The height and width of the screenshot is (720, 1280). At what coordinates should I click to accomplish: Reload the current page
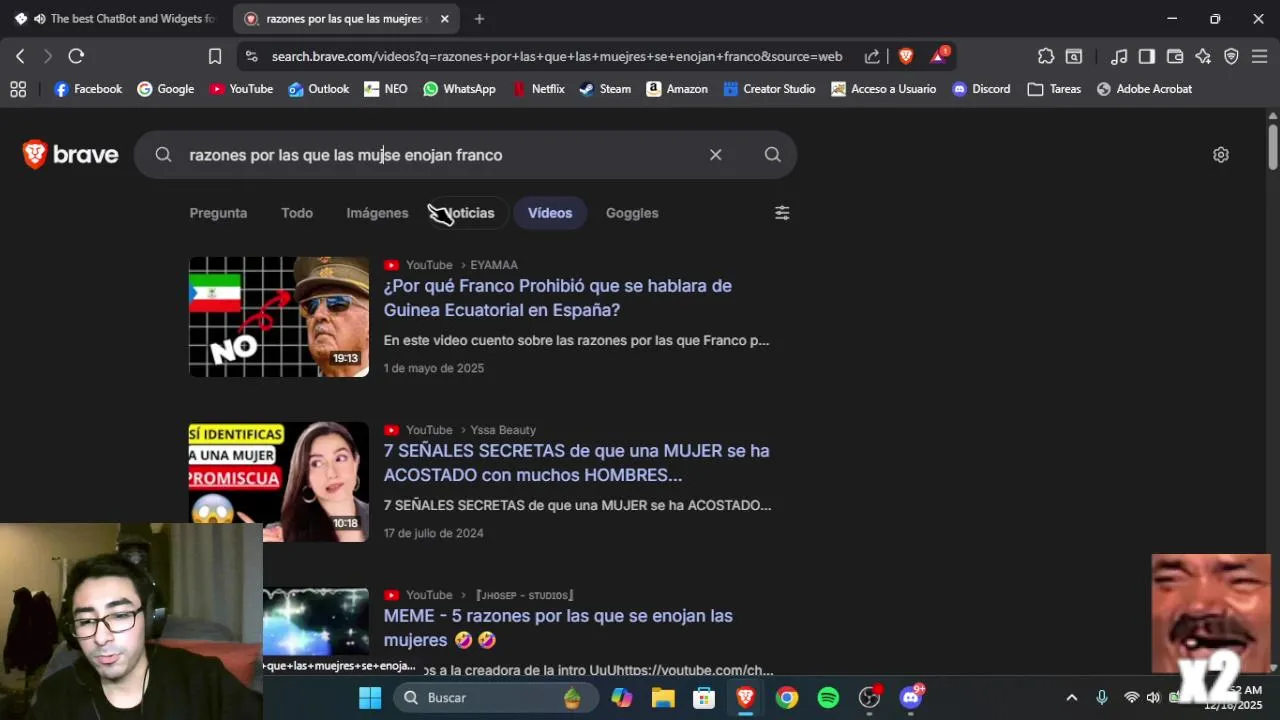76,57
